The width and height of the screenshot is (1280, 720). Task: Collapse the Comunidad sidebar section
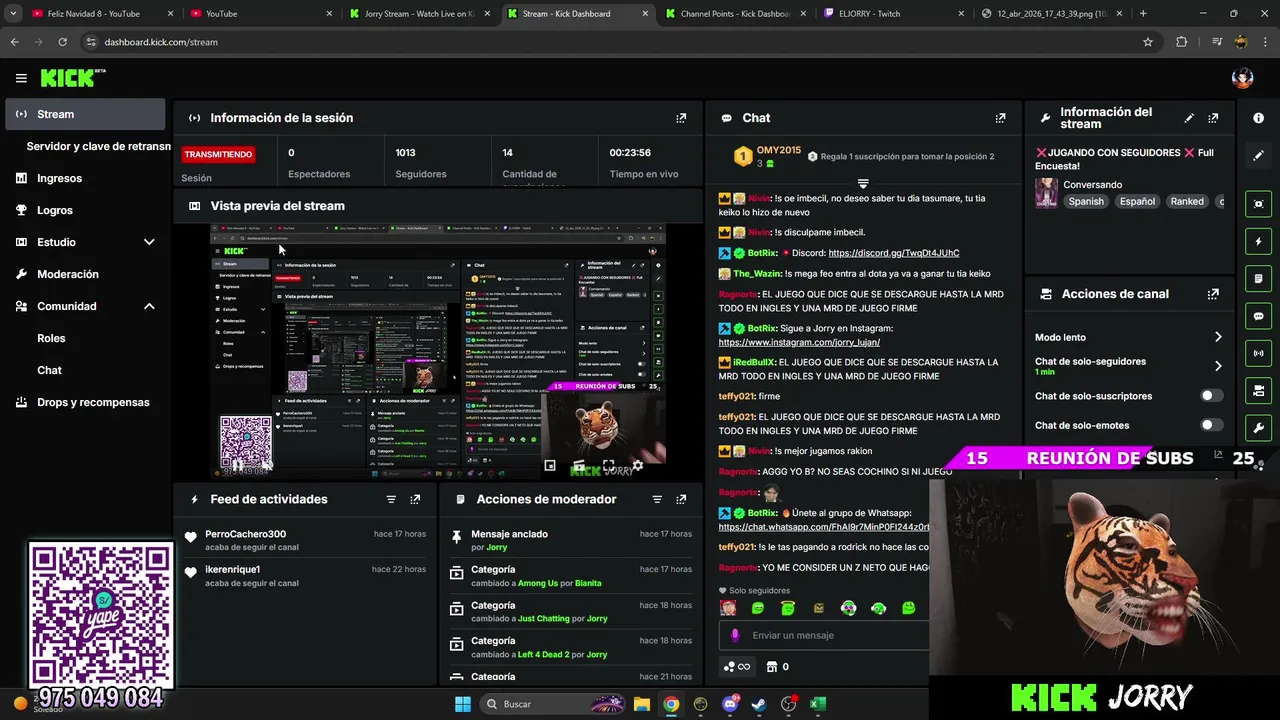(x=149, y=306)
